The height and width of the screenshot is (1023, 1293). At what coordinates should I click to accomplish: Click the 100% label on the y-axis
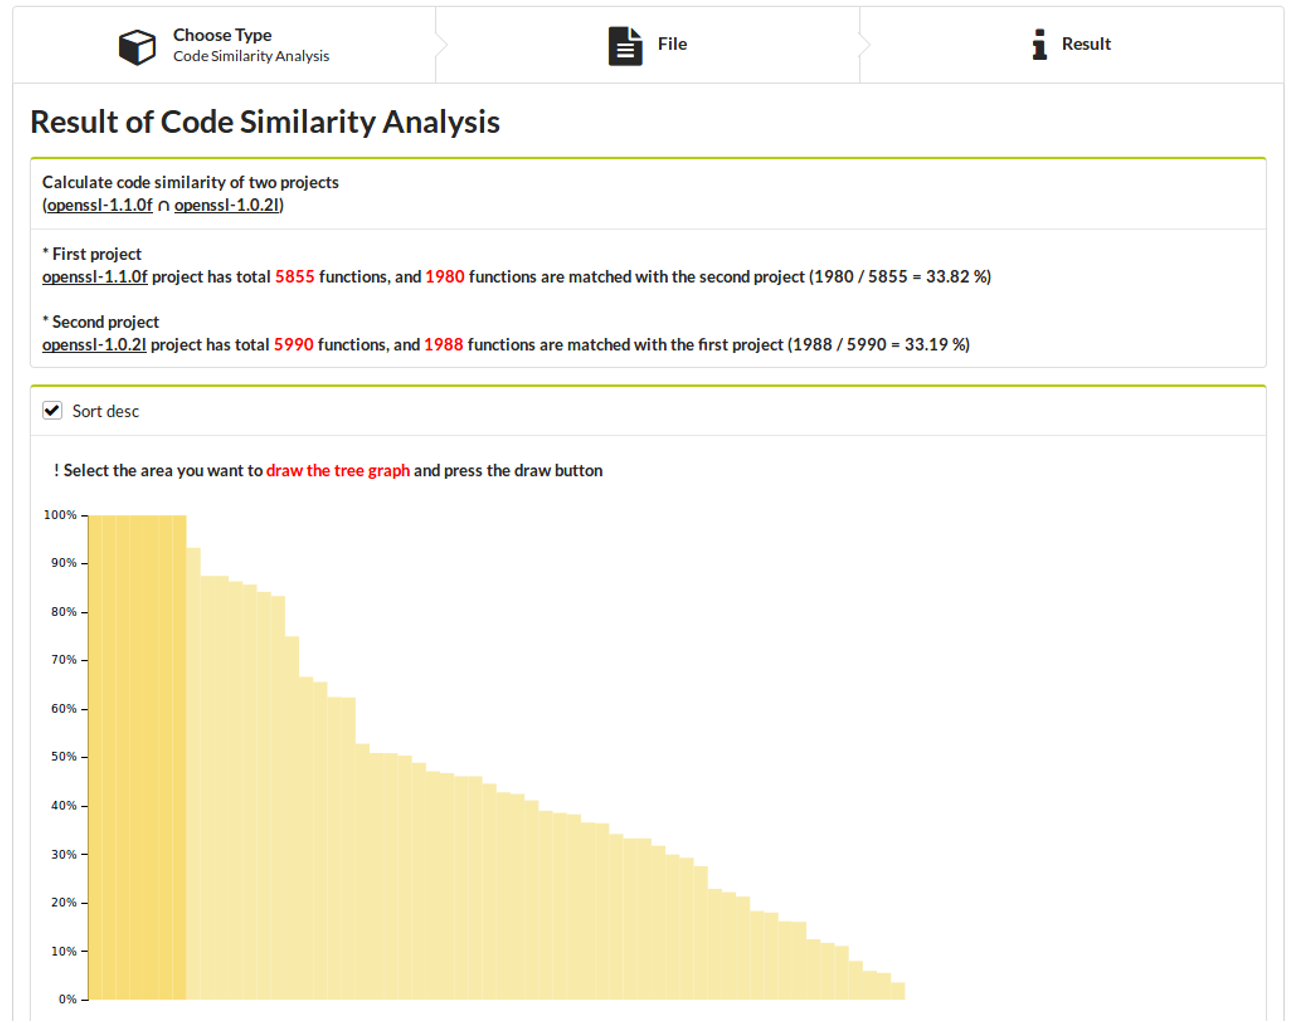point(60,515)
